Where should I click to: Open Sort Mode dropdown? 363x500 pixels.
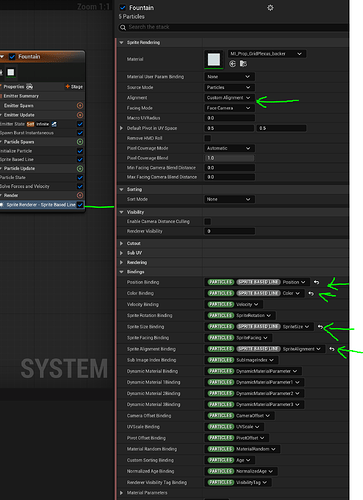pos(229,199)
